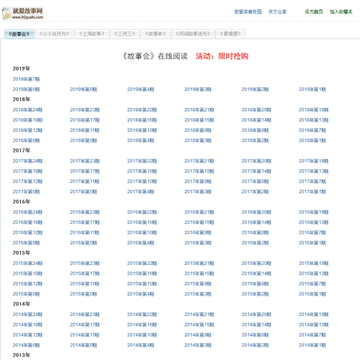Open issue 2017年第20期
This screenshot has width=360, height=360.
coord(256,161)
